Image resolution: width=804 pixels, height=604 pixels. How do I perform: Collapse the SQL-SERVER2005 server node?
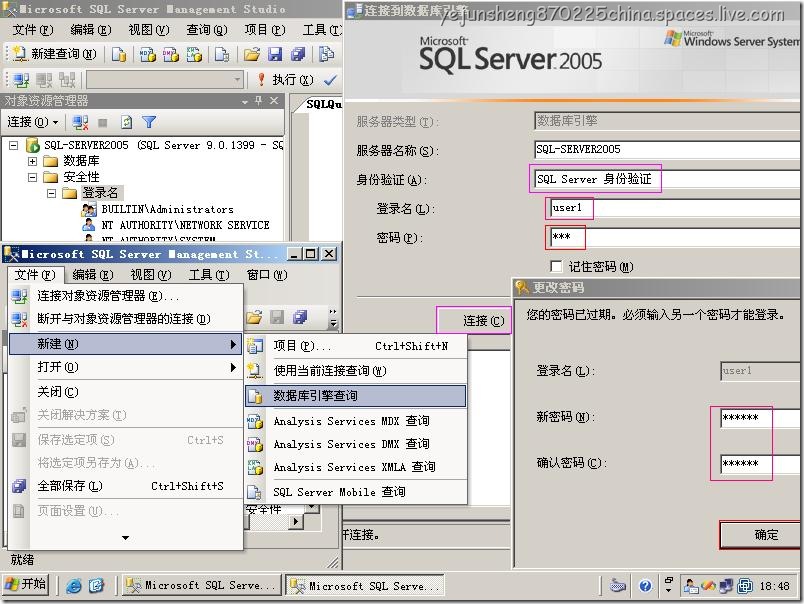click(x=14, y=146)
